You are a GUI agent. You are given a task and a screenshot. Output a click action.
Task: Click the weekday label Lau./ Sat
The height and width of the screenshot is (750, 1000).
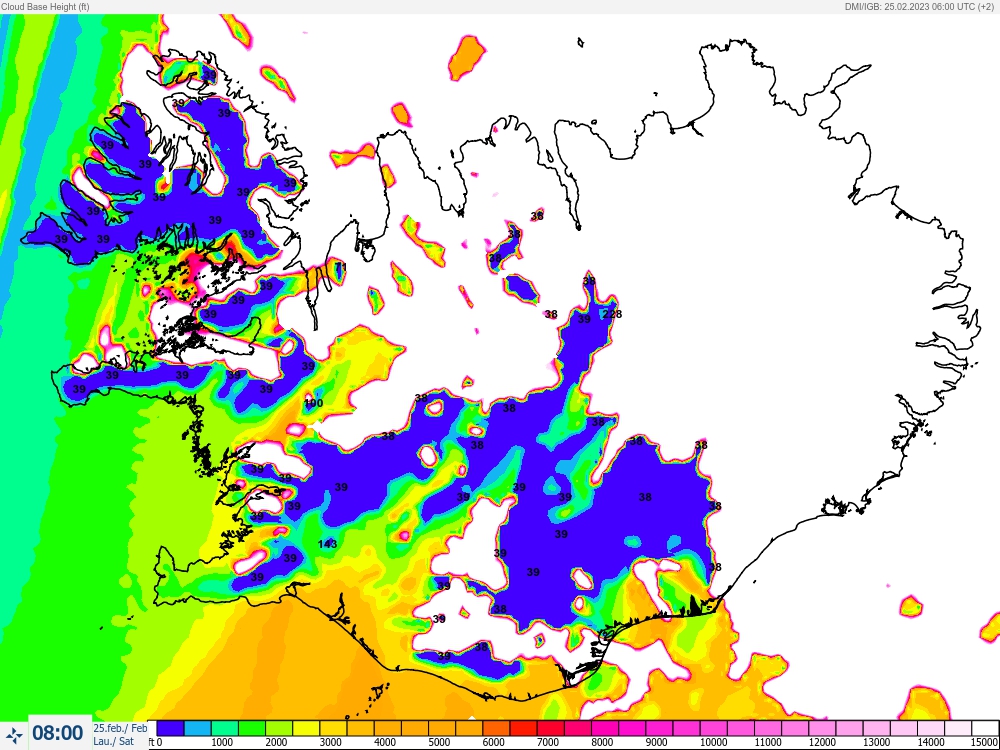(x=114, y=741)
